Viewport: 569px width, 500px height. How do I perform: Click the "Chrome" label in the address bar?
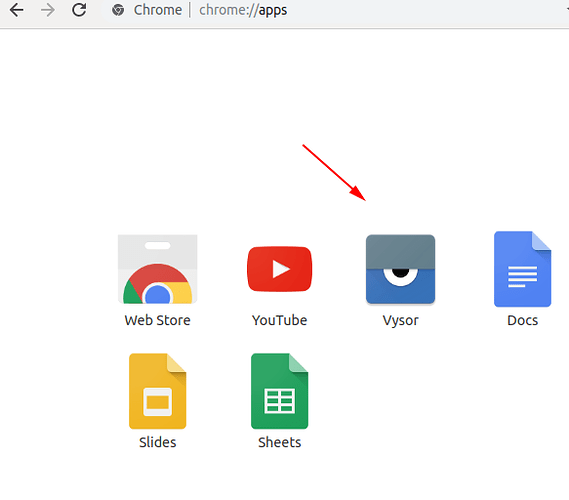[x=158, y=10]
